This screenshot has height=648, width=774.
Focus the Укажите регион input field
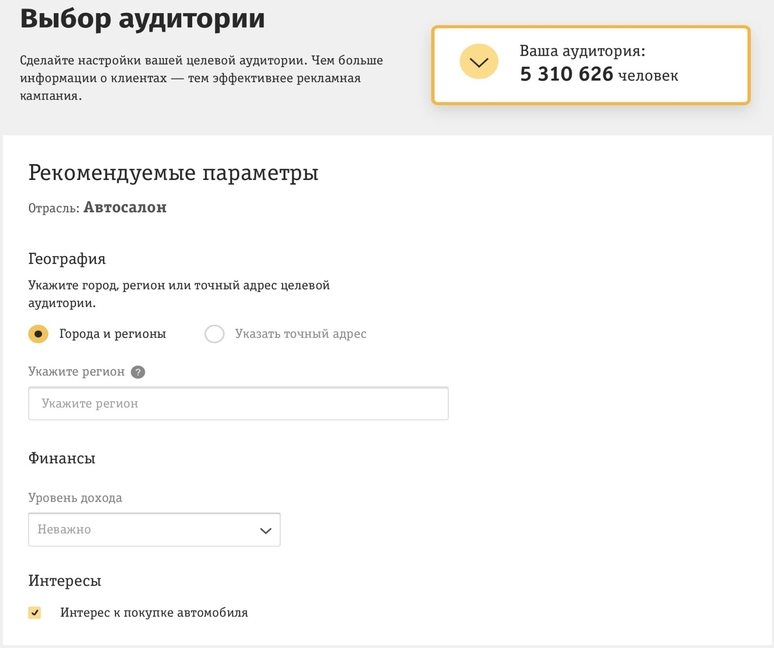[x=238, y=404]
